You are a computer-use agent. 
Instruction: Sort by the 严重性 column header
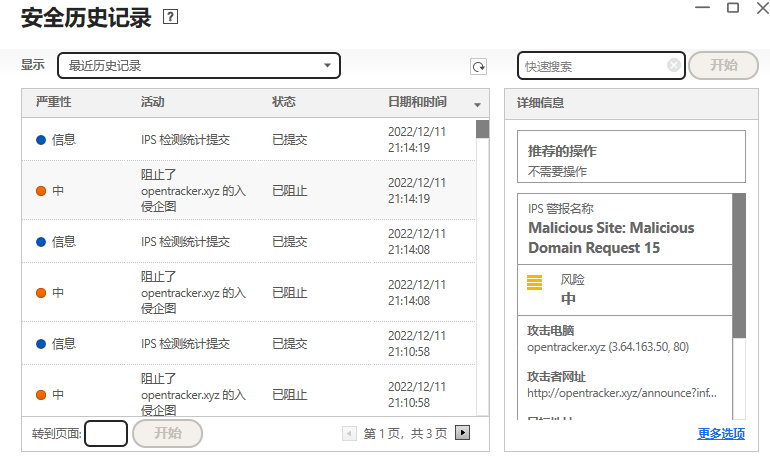54,102
